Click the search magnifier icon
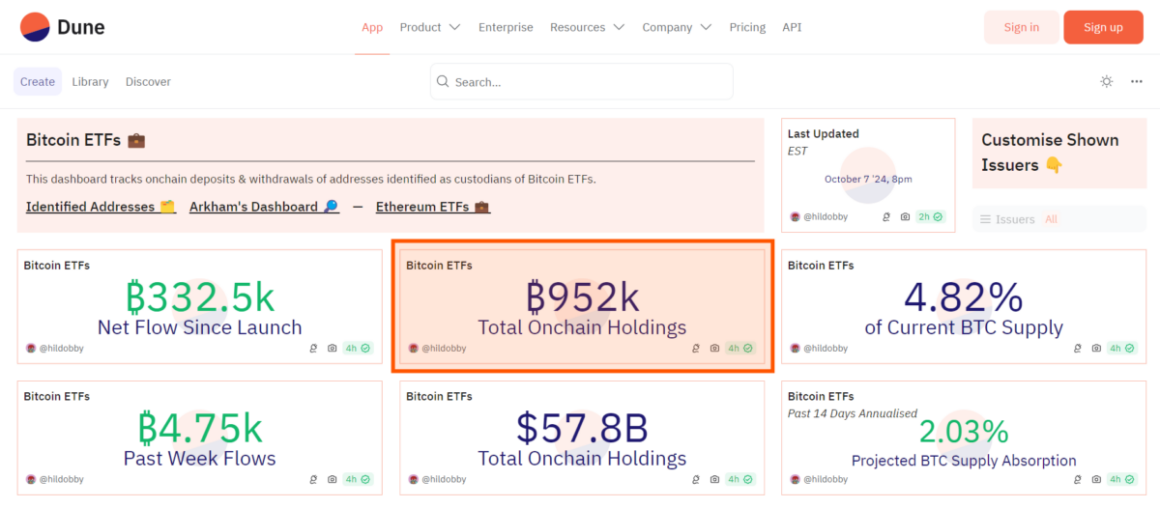This screenshot has height=508, width=1160. [x=443, y=81]
